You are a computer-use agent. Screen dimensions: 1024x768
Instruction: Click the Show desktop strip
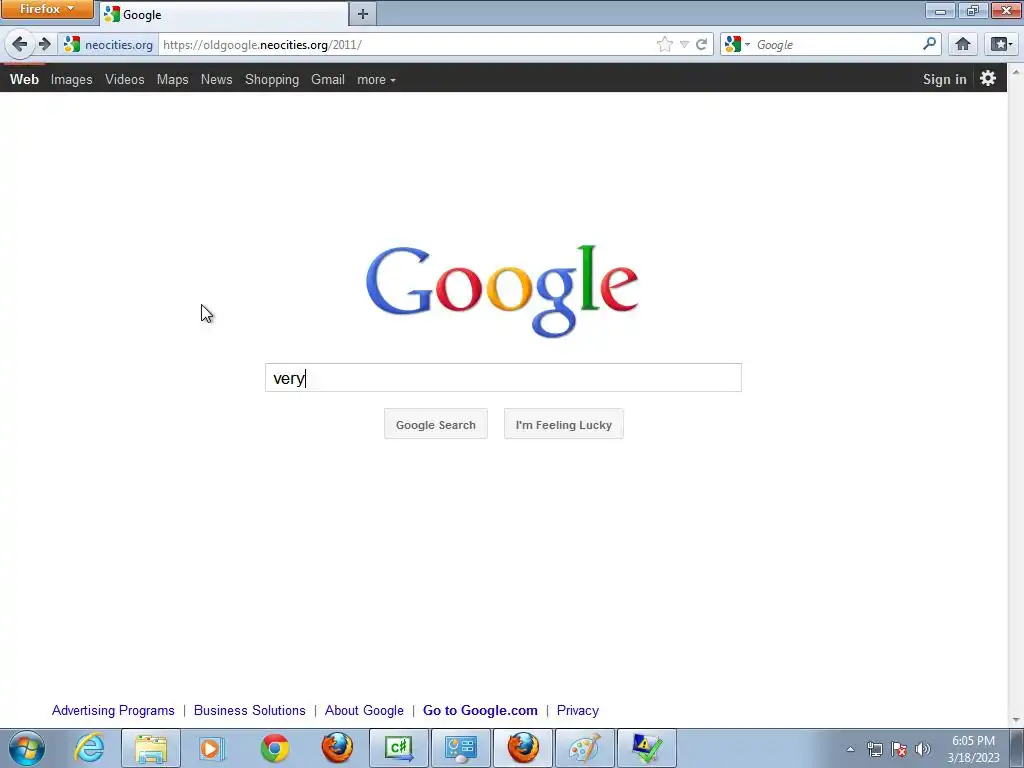(1017, 748)
